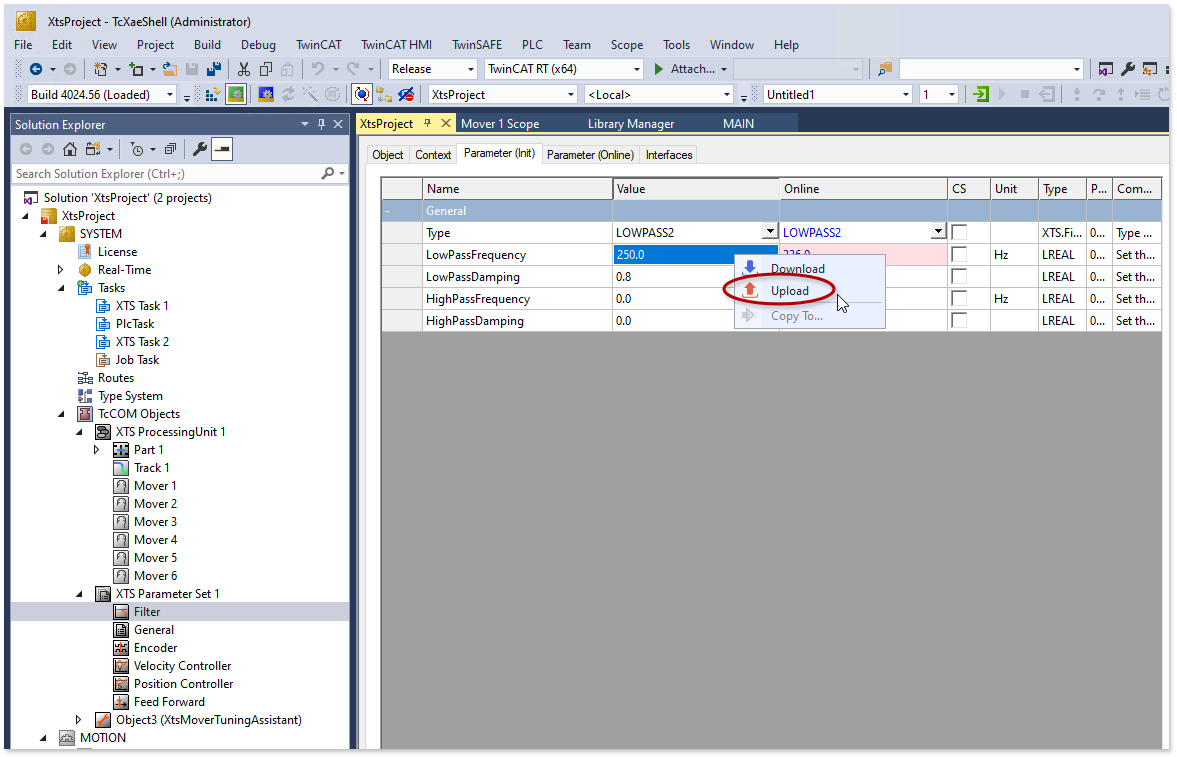Toggle the CS checkbox for LowPassDamping row
This screenshot has width=1177, height=757.
(x=959, y=276)
